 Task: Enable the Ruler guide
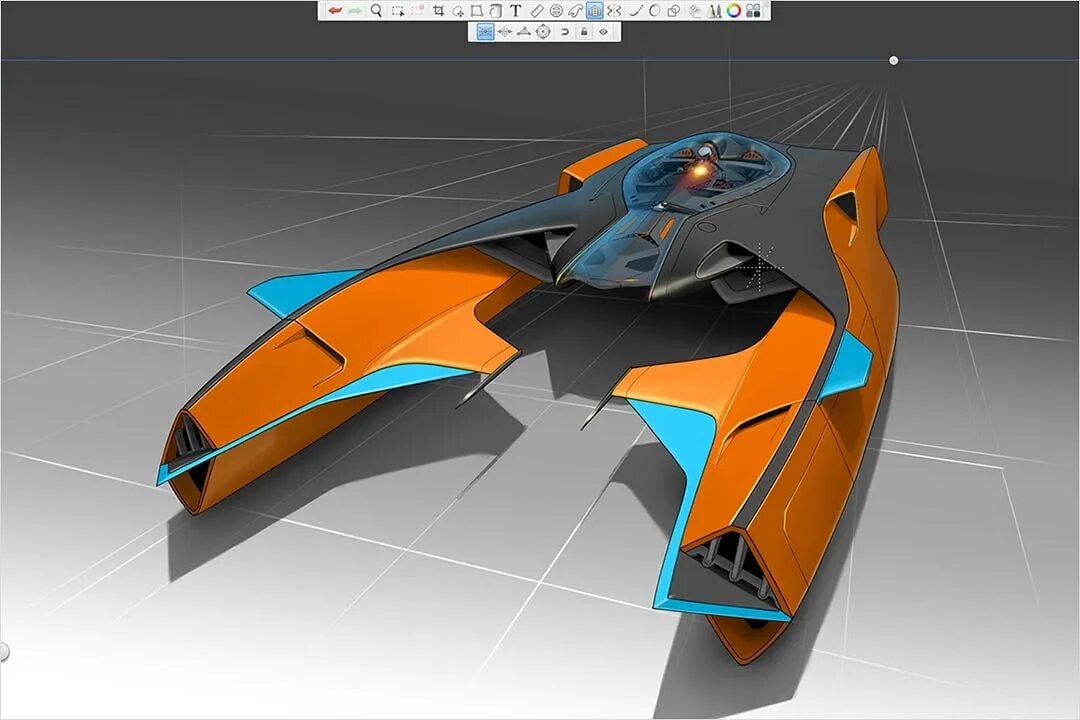point(537,11)
